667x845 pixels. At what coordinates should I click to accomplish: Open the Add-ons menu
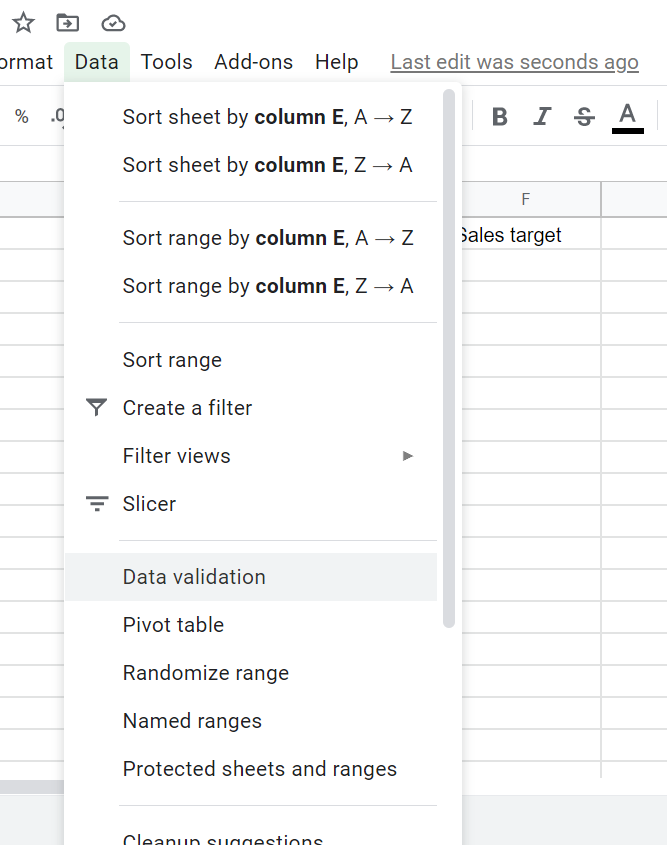[253, 62]
